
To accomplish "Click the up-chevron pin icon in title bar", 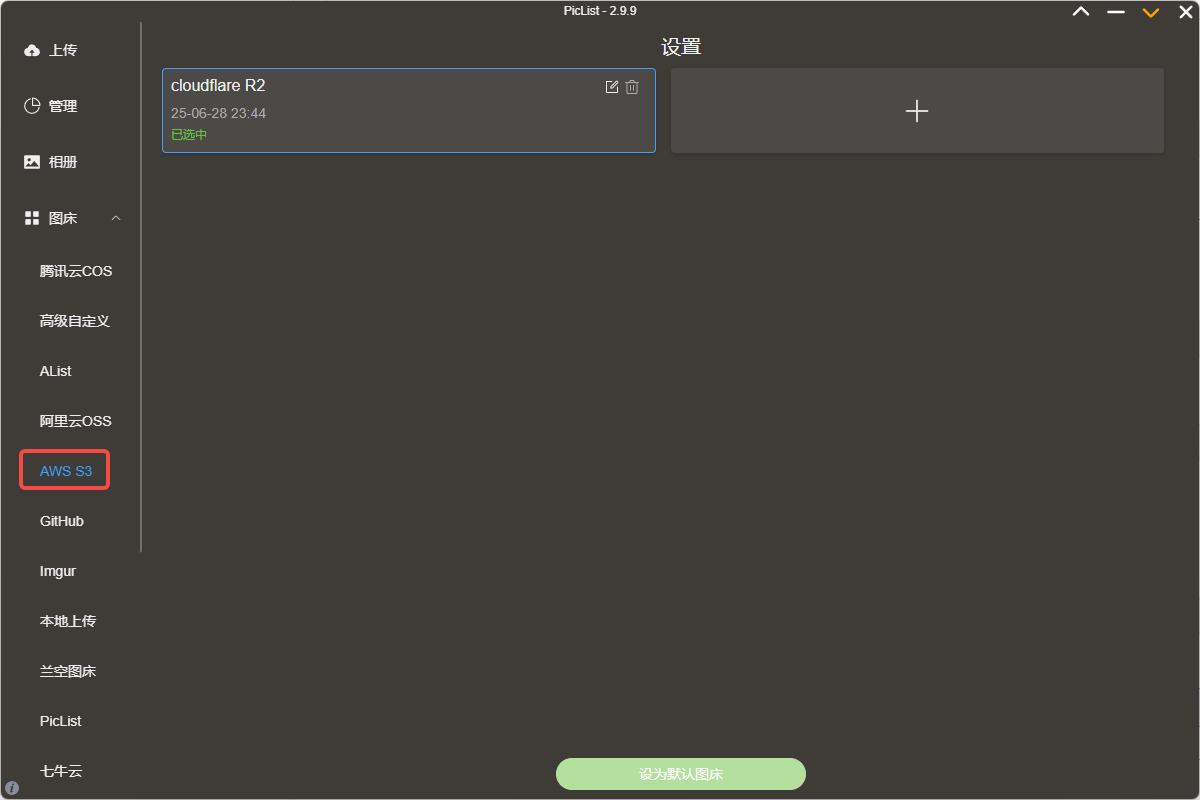I will [x=1081, y=12].
